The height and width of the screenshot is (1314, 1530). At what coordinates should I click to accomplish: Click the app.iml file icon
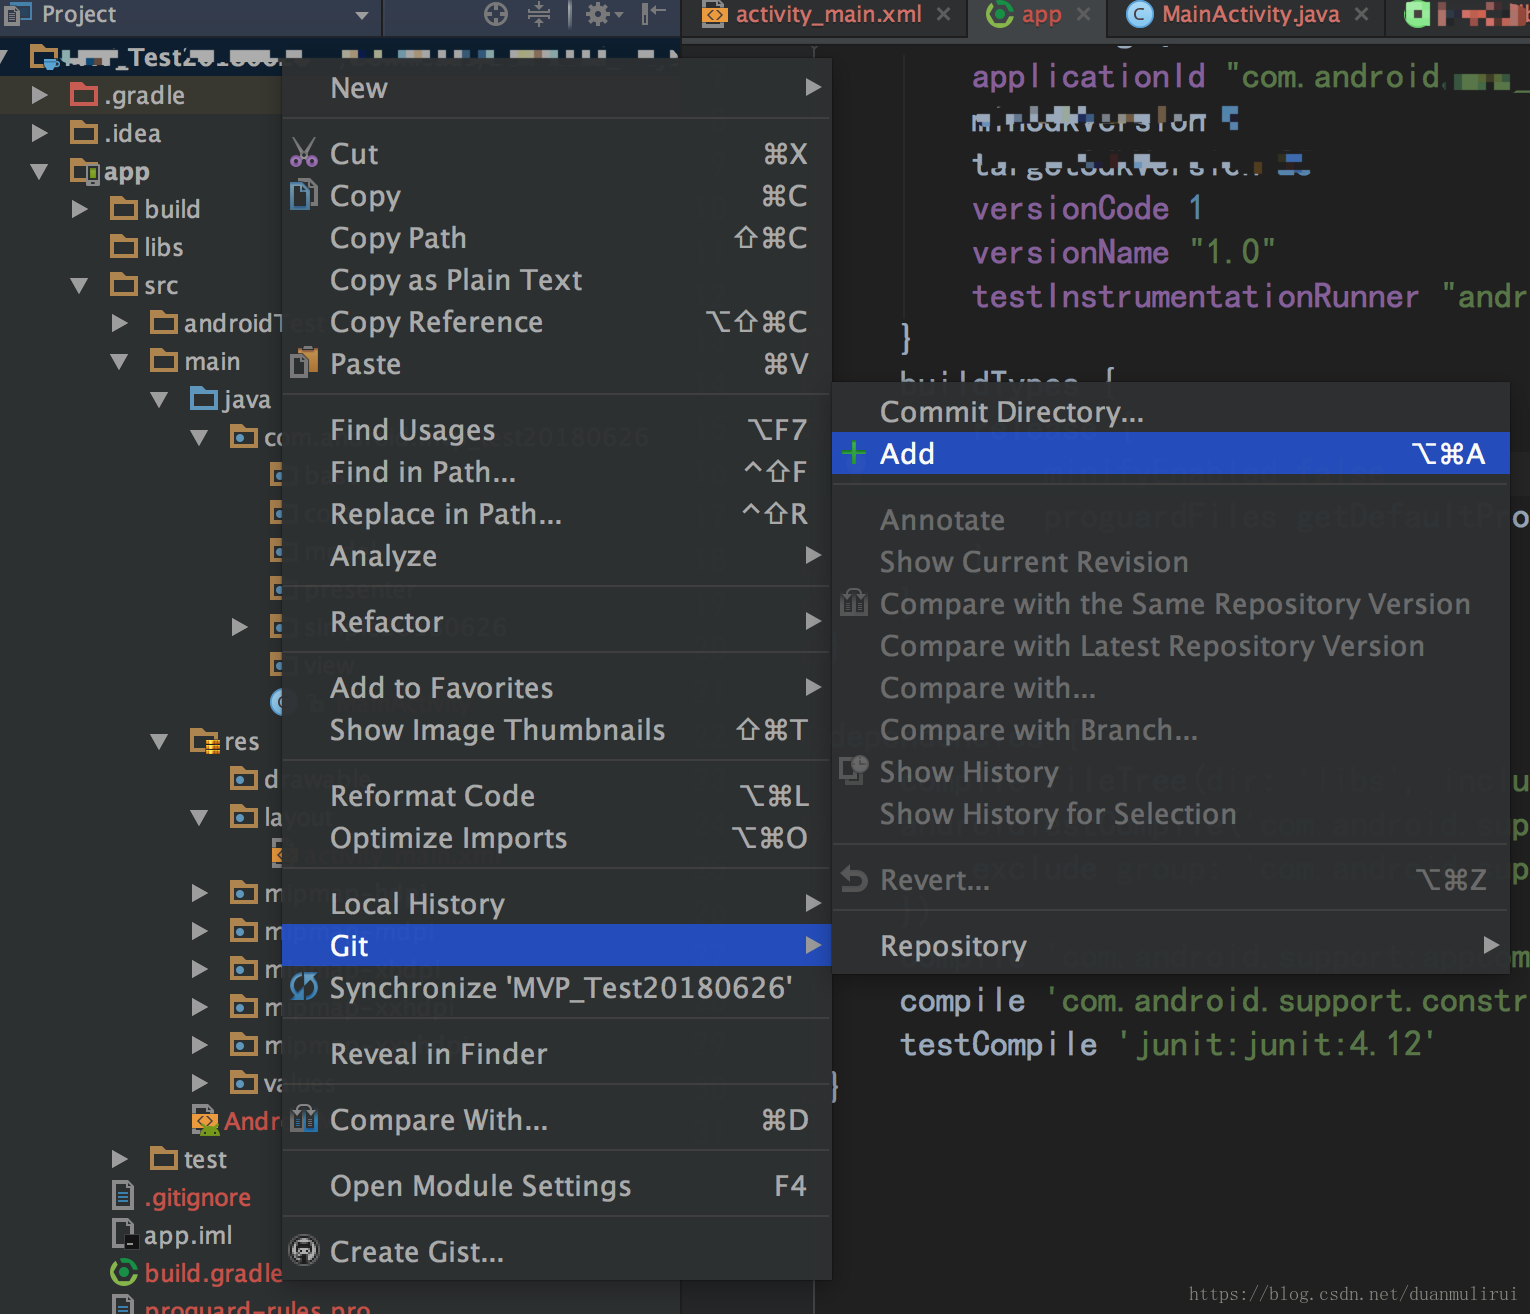[124, 1234]
